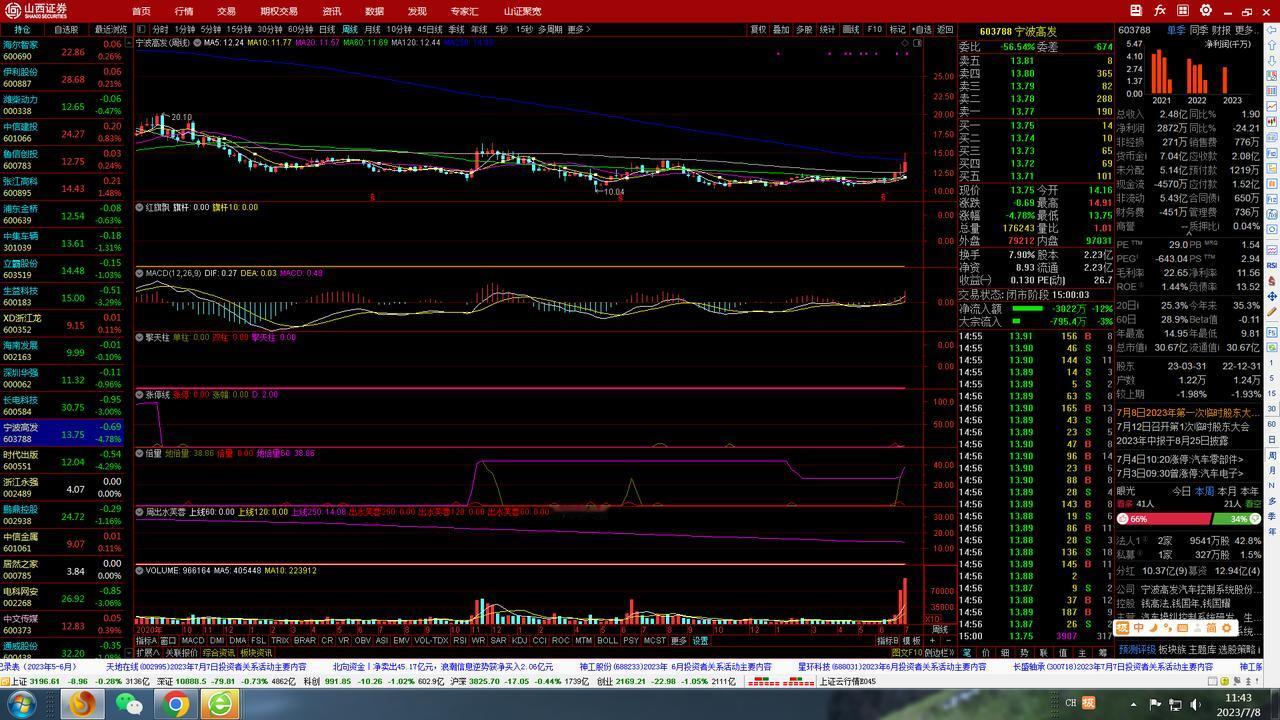Screen dimensions: 1280x720
Task: Toggle the 周出水芙蓉 indicator circle button
Action: (x=140, y=512)
